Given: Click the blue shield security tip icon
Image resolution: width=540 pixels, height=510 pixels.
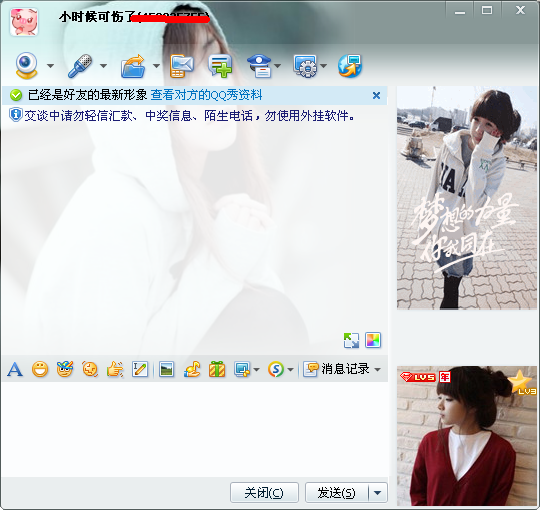Looking at the screenshot, I should tap(15, 115).
